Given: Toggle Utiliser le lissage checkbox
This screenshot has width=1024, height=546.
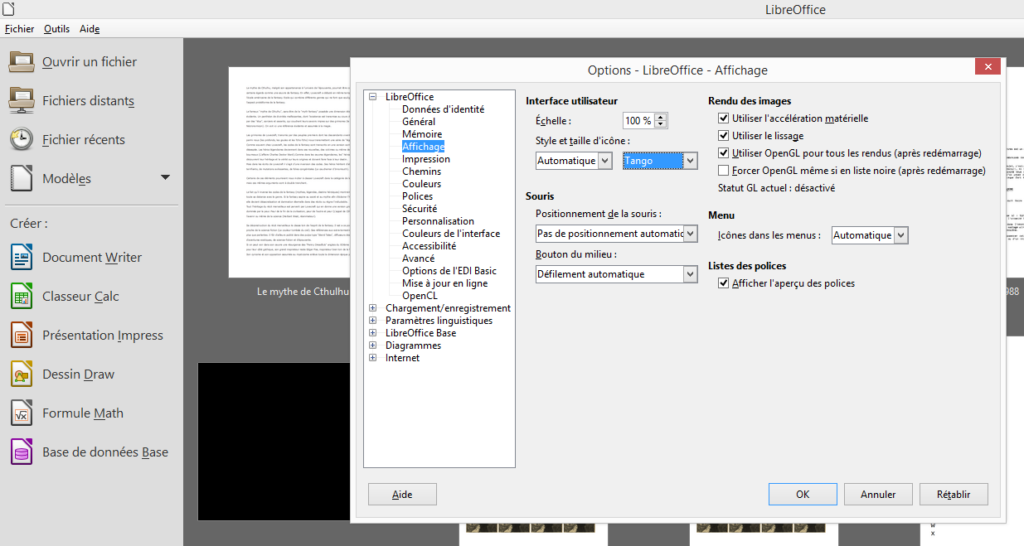Looking at the screenshot, I should pyautogui.click(x=723, y=136).
